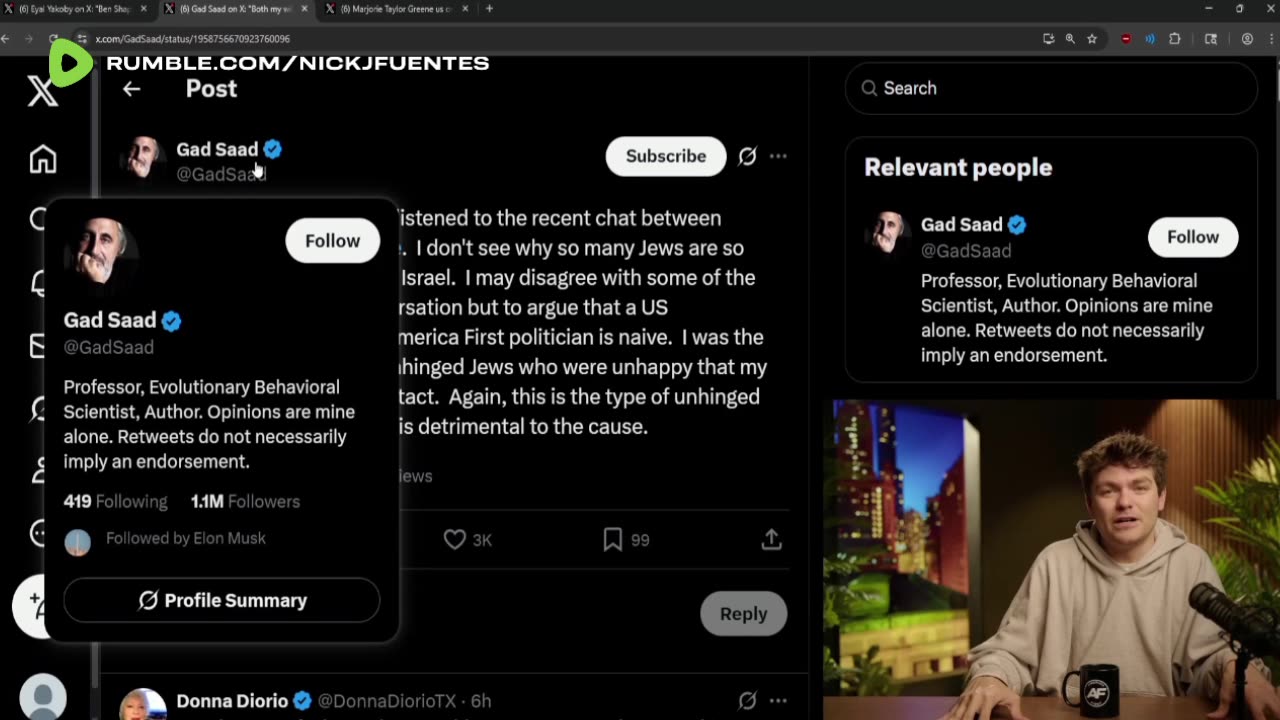Open the Home feed icon
The width and height of the screenshot is (1280, 720).
tap(42, 159)
